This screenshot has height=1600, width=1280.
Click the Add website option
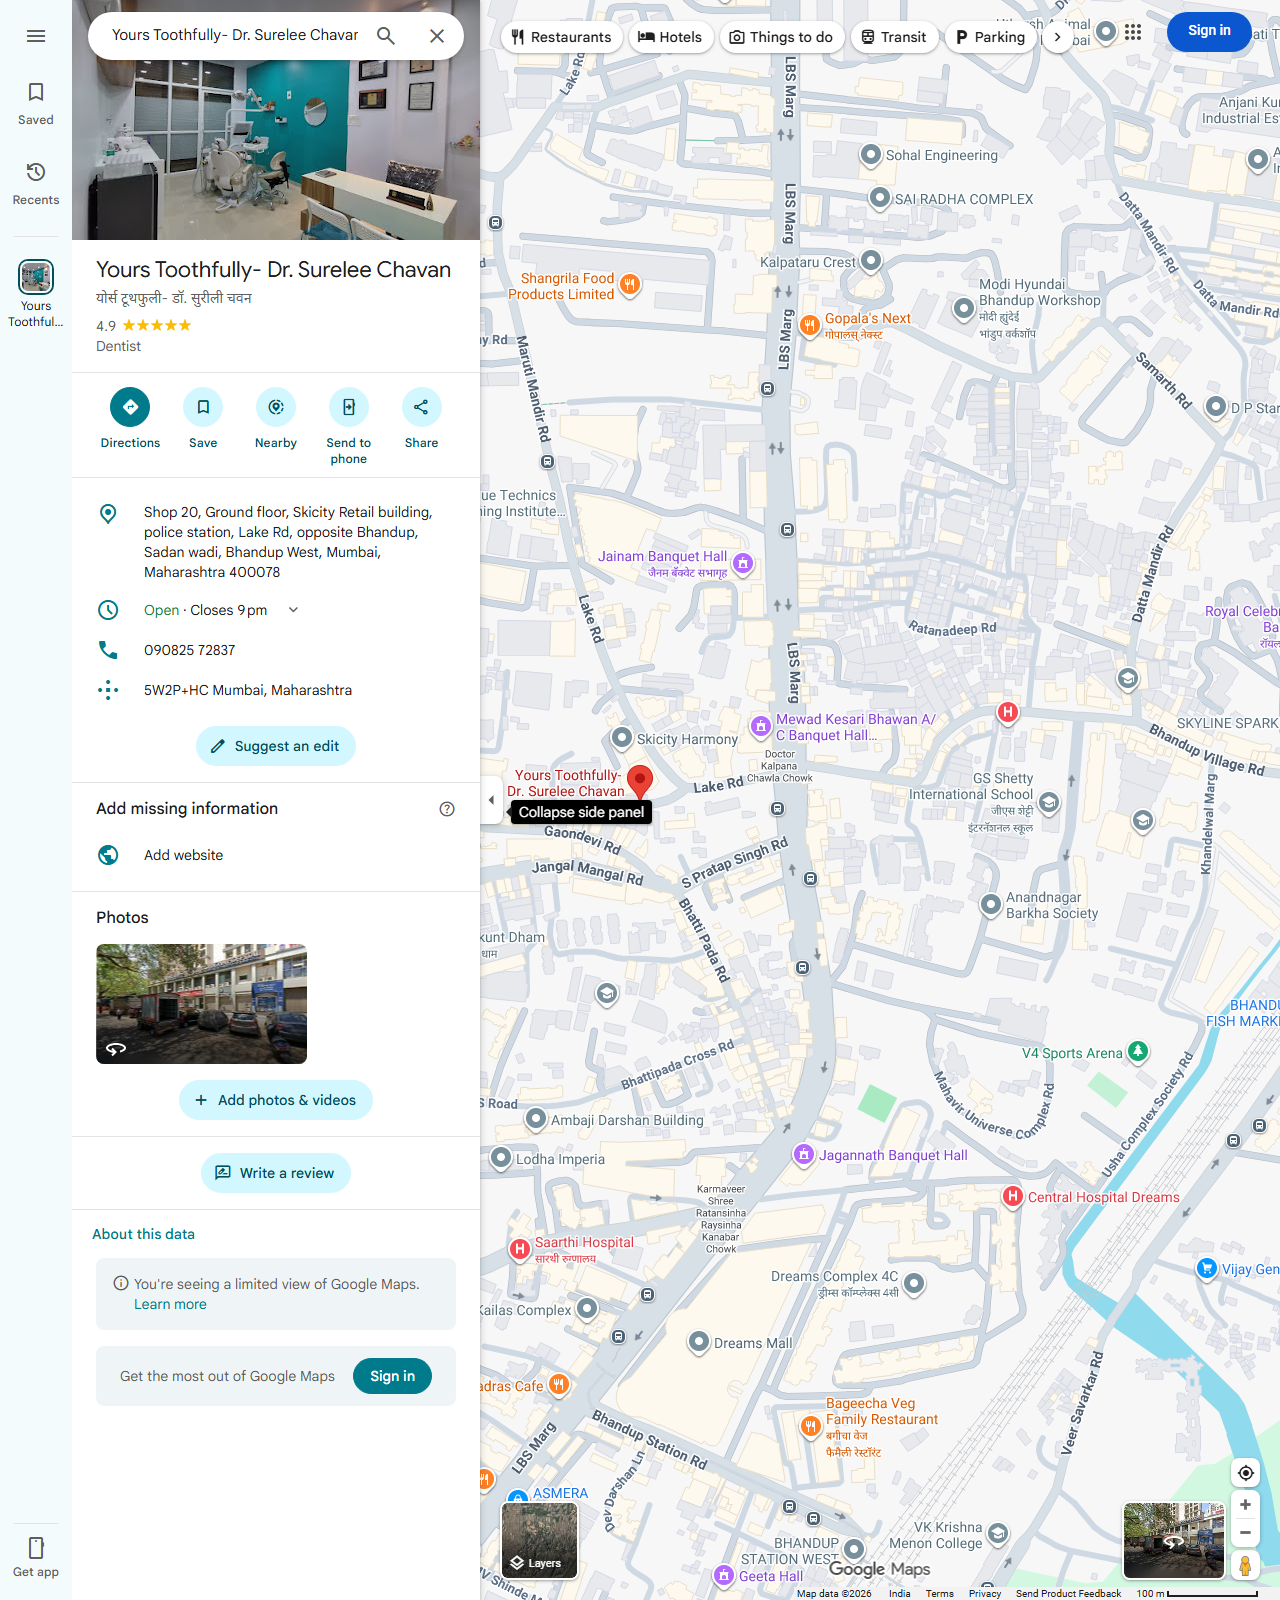click(x=276, y=855)
